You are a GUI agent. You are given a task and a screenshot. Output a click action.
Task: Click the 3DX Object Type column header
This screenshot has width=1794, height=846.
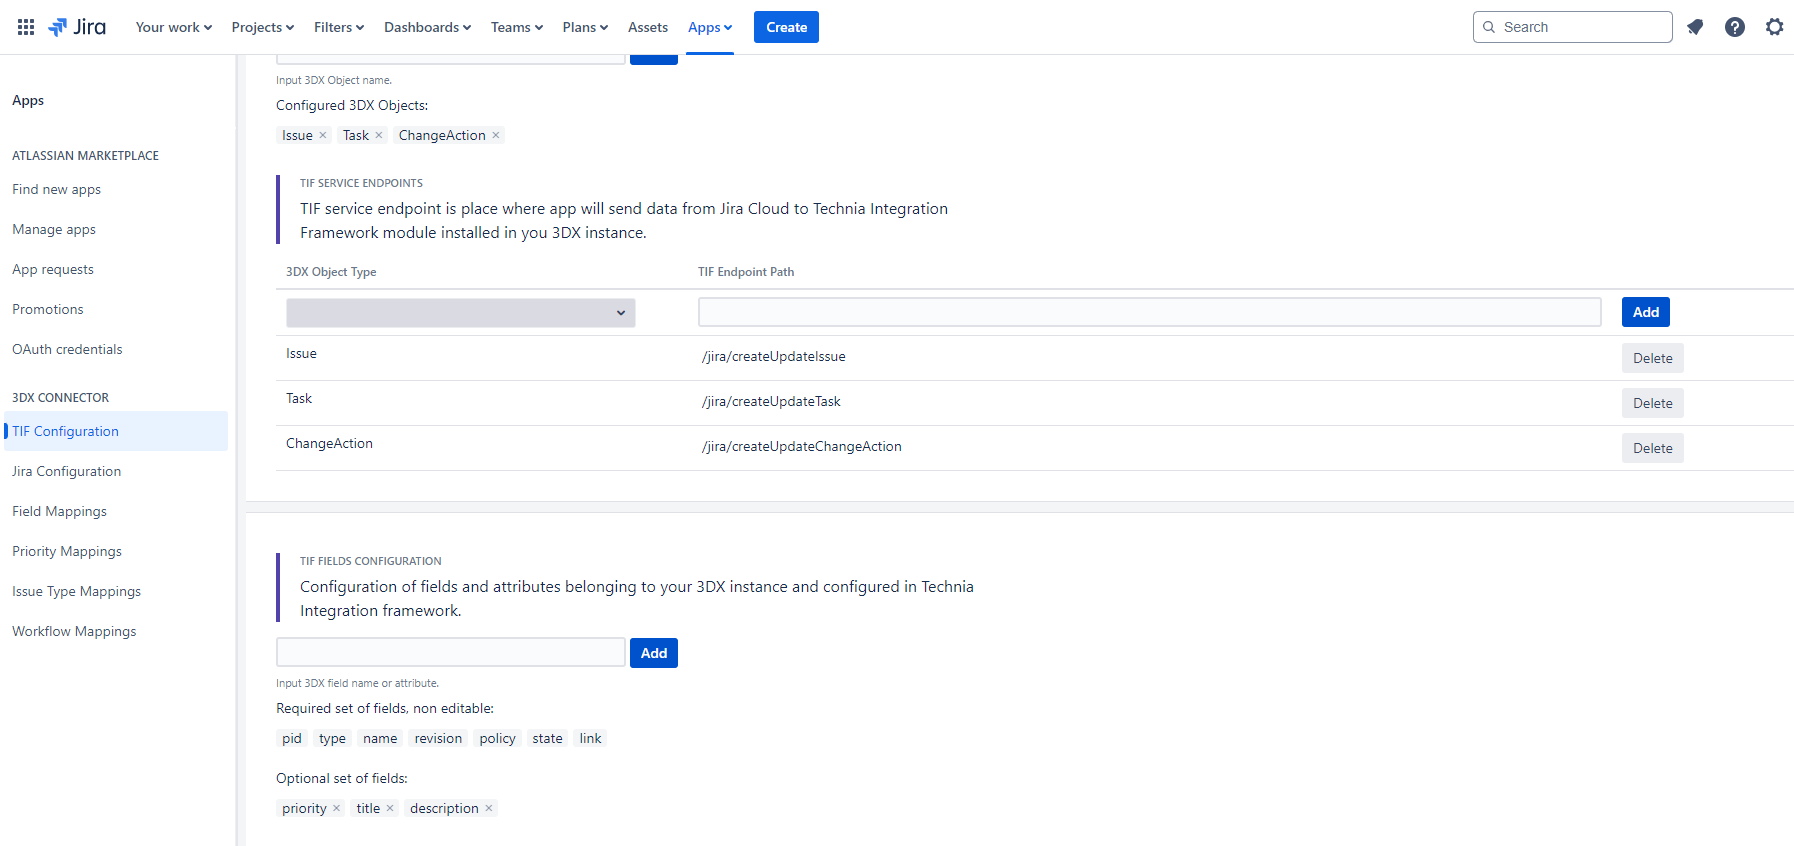(331, 272)
